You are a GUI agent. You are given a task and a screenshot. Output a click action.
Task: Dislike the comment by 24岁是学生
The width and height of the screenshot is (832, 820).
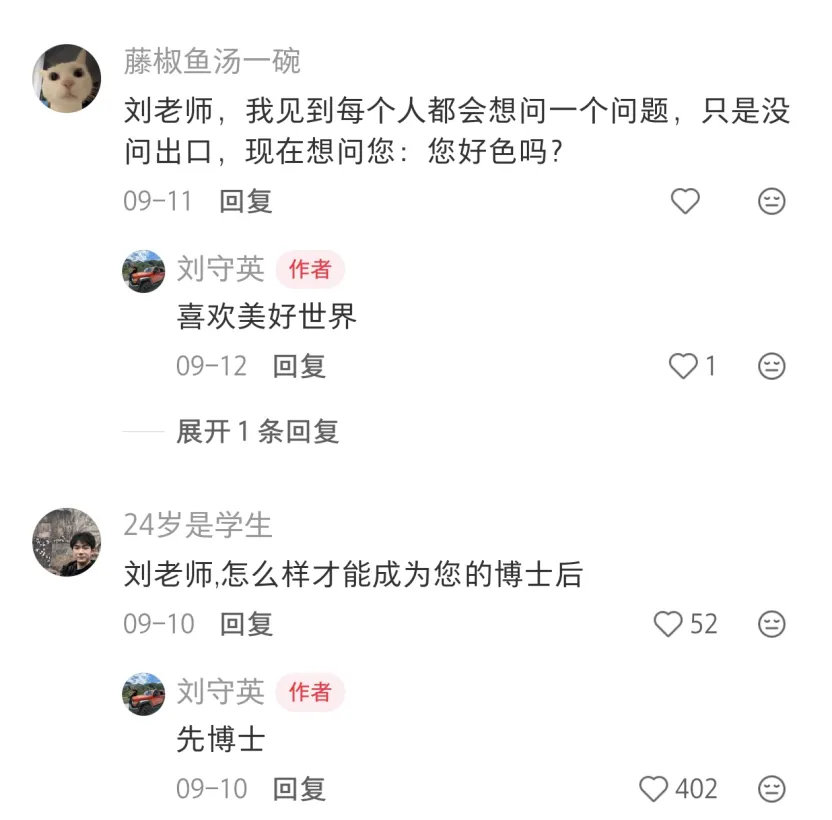pyautogui.click(x=771, y=625)
